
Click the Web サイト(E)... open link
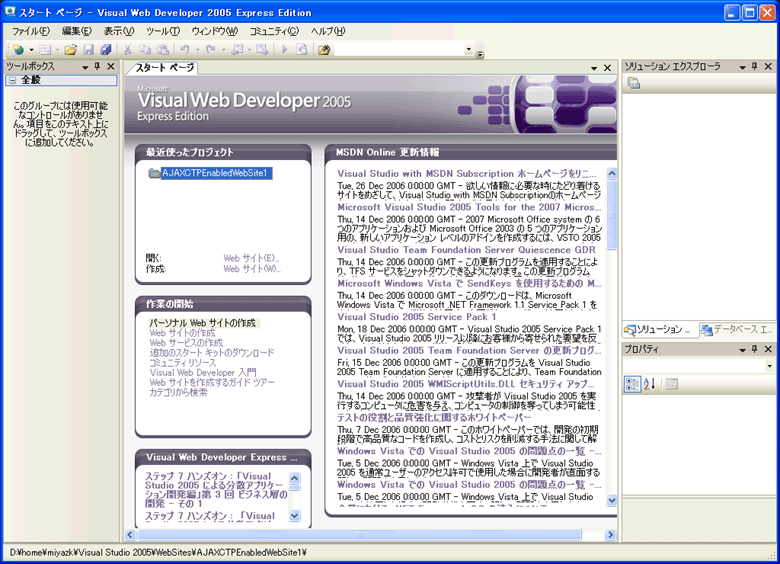click(x=251, y=258)
